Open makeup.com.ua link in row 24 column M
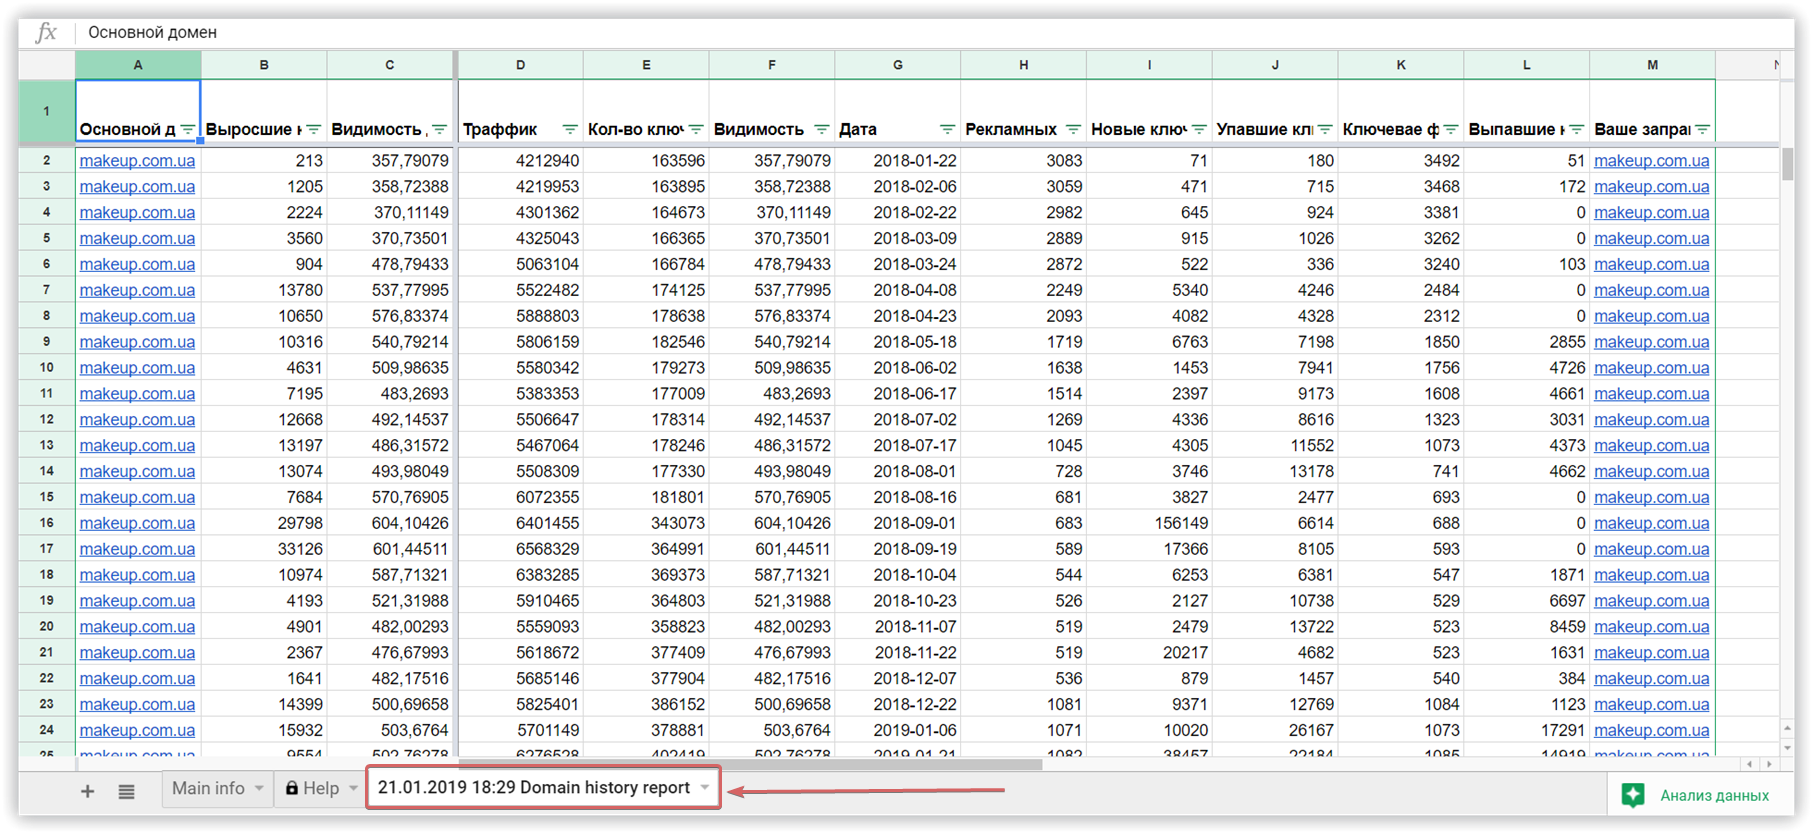Screen dimensions: 1813x834 (x=1651, y=730)
